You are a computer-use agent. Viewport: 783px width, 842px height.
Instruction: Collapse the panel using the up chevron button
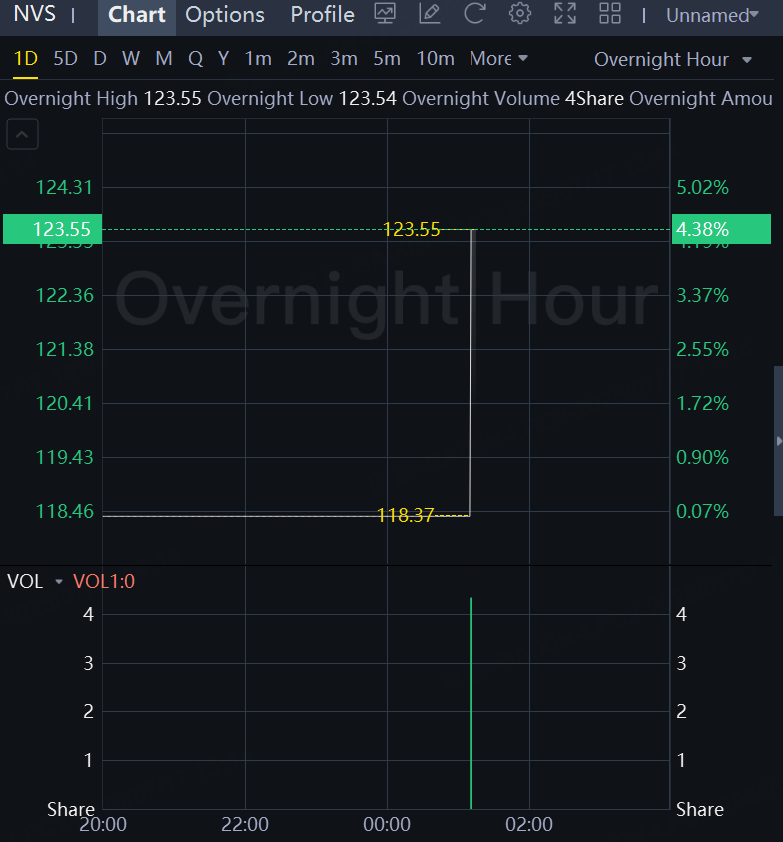coord(22,134)
